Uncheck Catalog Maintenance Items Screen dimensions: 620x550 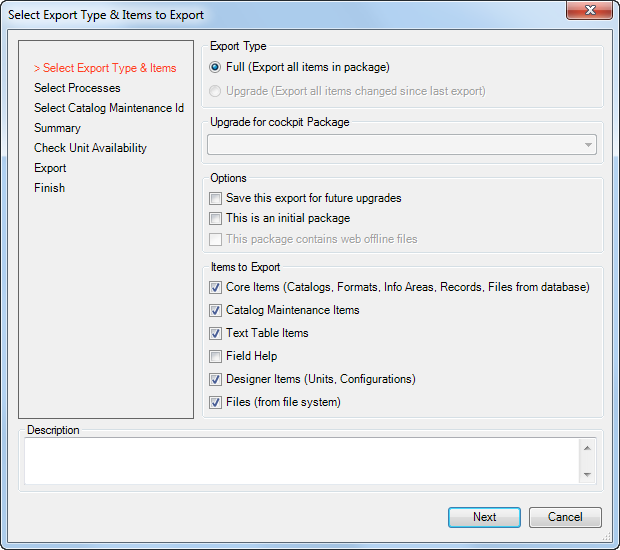[x=215, y=310]
